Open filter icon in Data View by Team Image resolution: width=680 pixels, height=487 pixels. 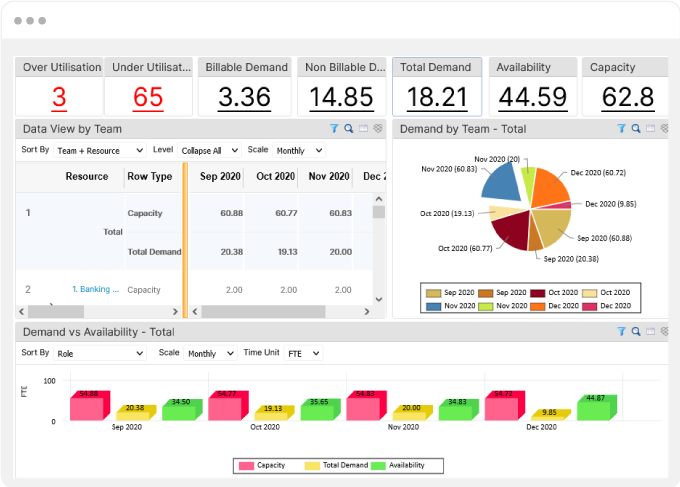[x=334, y=128]
